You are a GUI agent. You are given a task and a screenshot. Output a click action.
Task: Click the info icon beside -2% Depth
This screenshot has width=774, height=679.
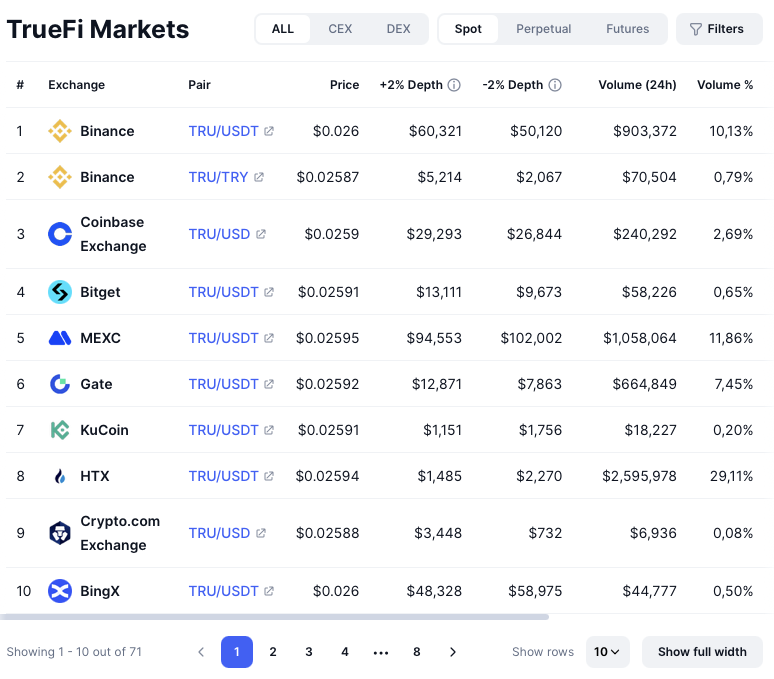555,85
